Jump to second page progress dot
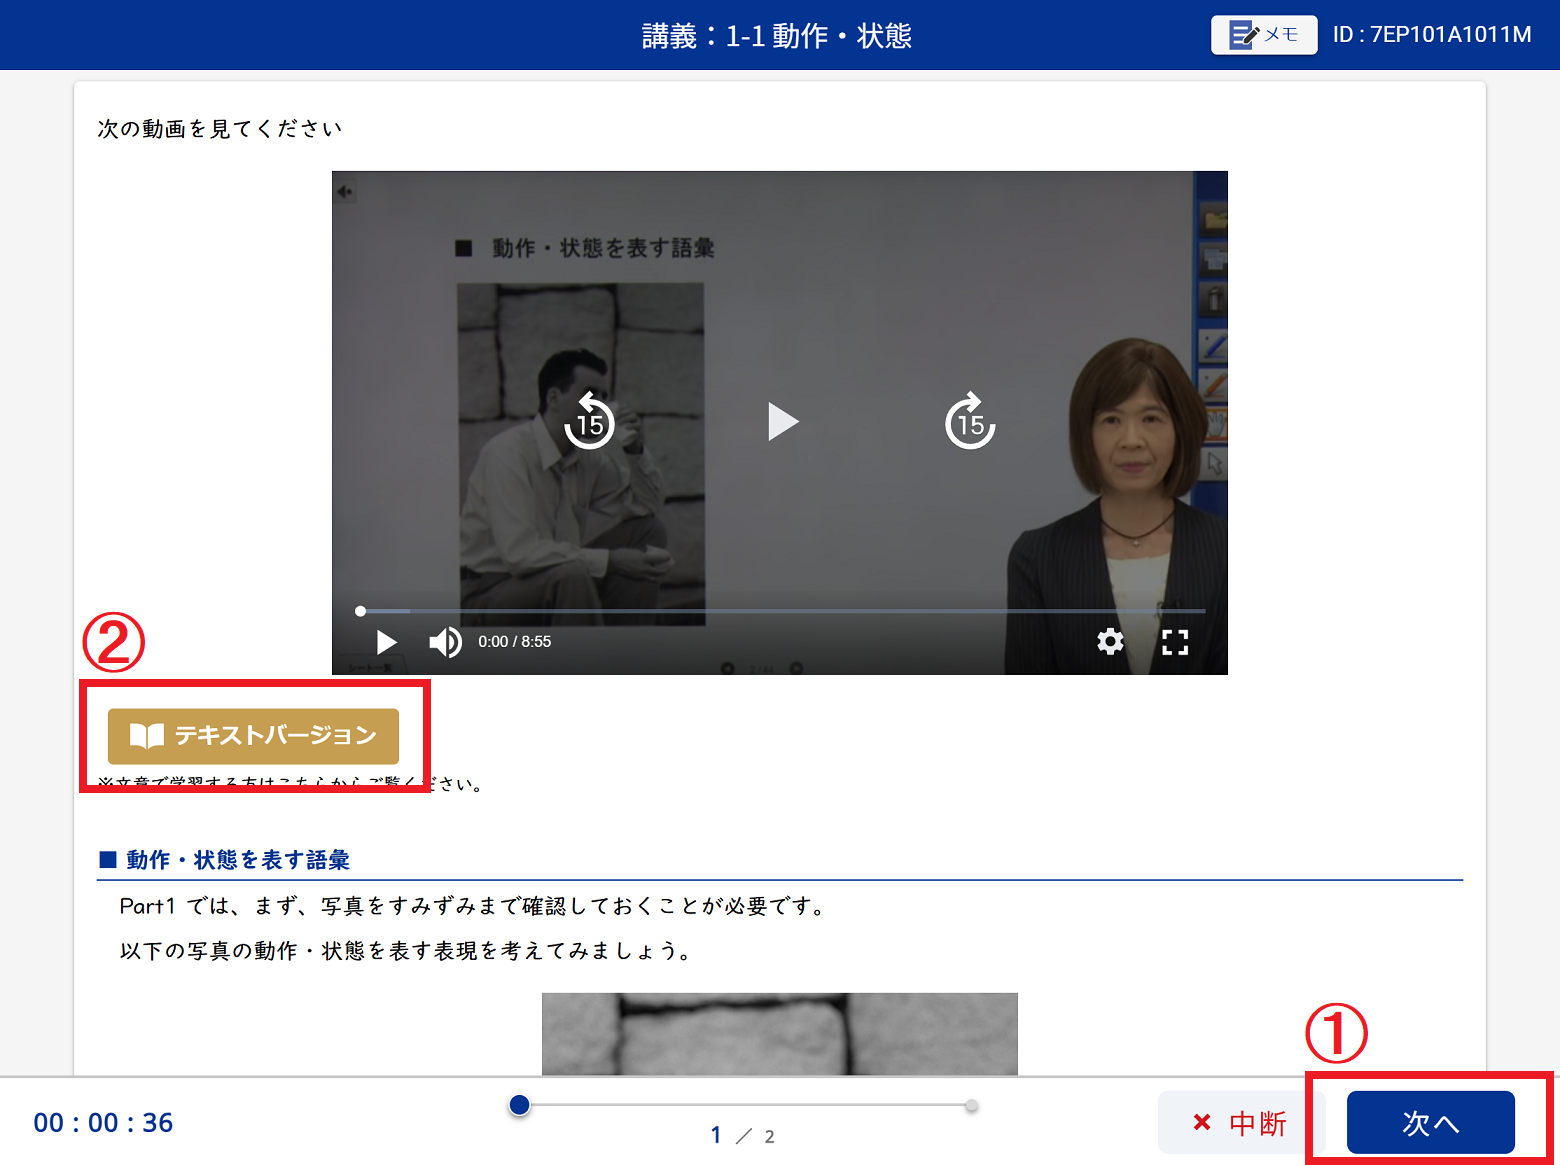The width and height of the screenshot is (1560, 1165). click(x=971, y=1106)
